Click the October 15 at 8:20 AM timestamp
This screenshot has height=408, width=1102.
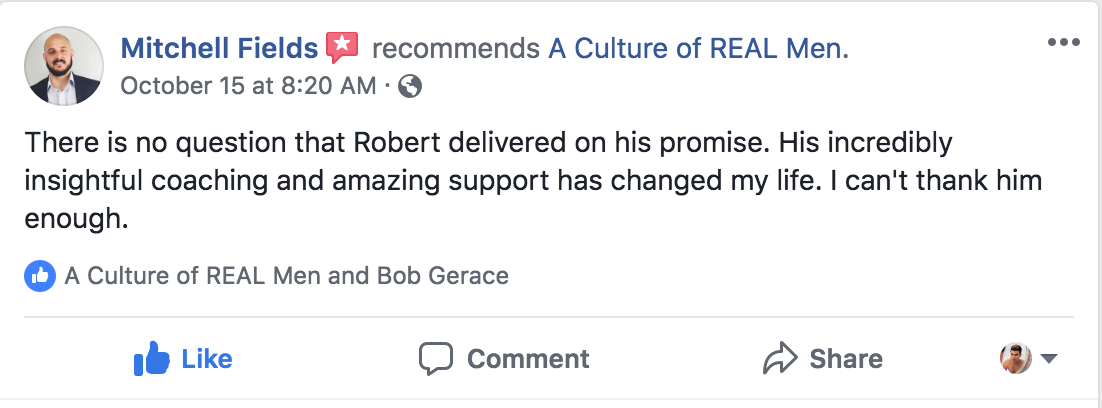248,86
